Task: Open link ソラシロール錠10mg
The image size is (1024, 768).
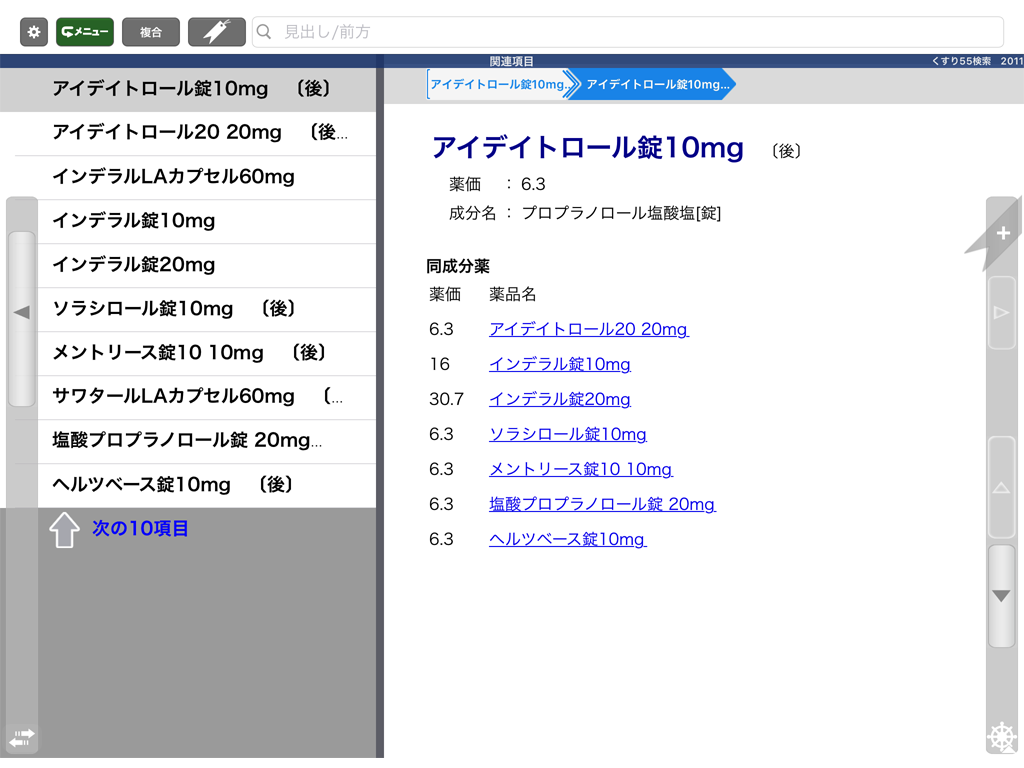Action: (x=568, y=434)
